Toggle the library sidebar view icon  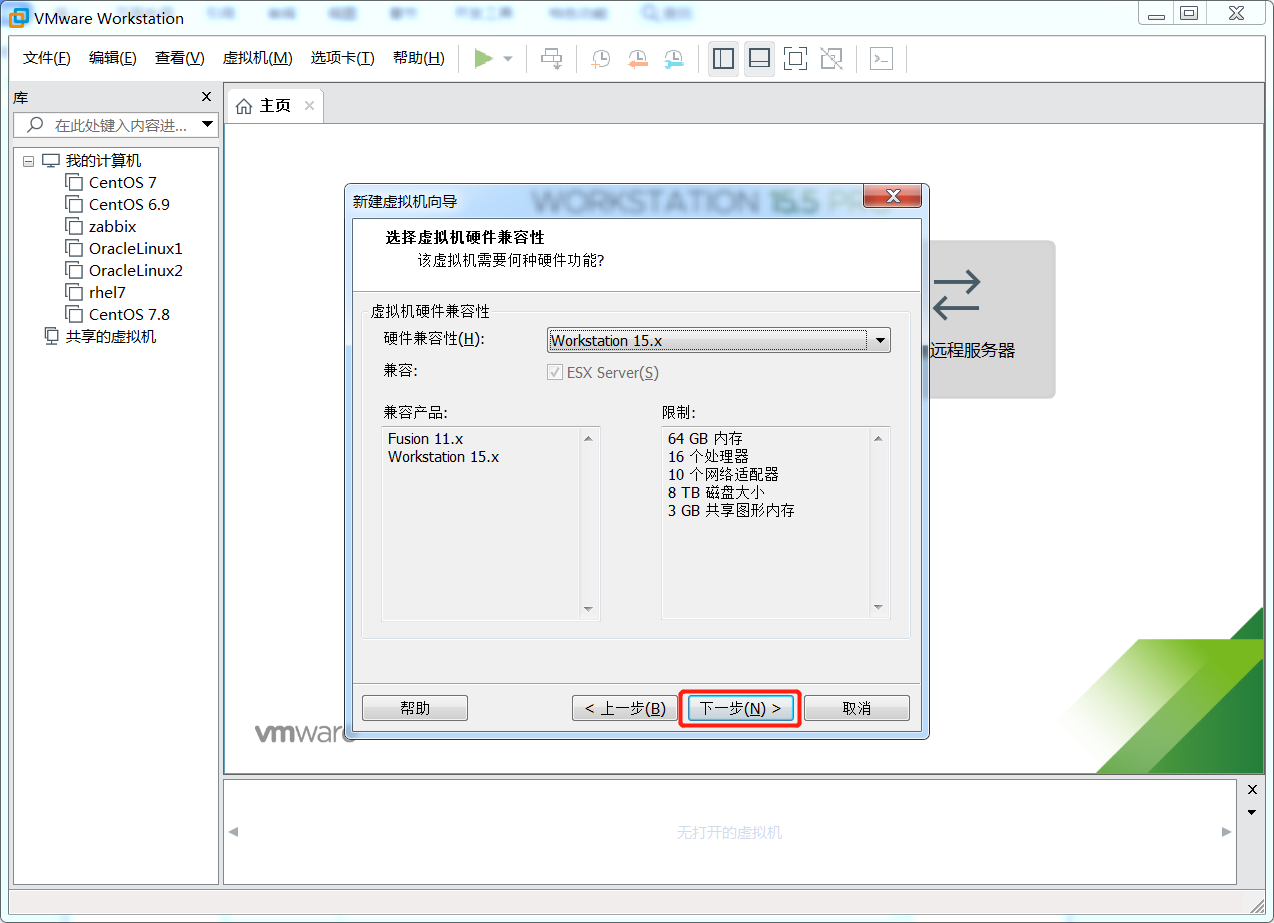tap(723, 59)
